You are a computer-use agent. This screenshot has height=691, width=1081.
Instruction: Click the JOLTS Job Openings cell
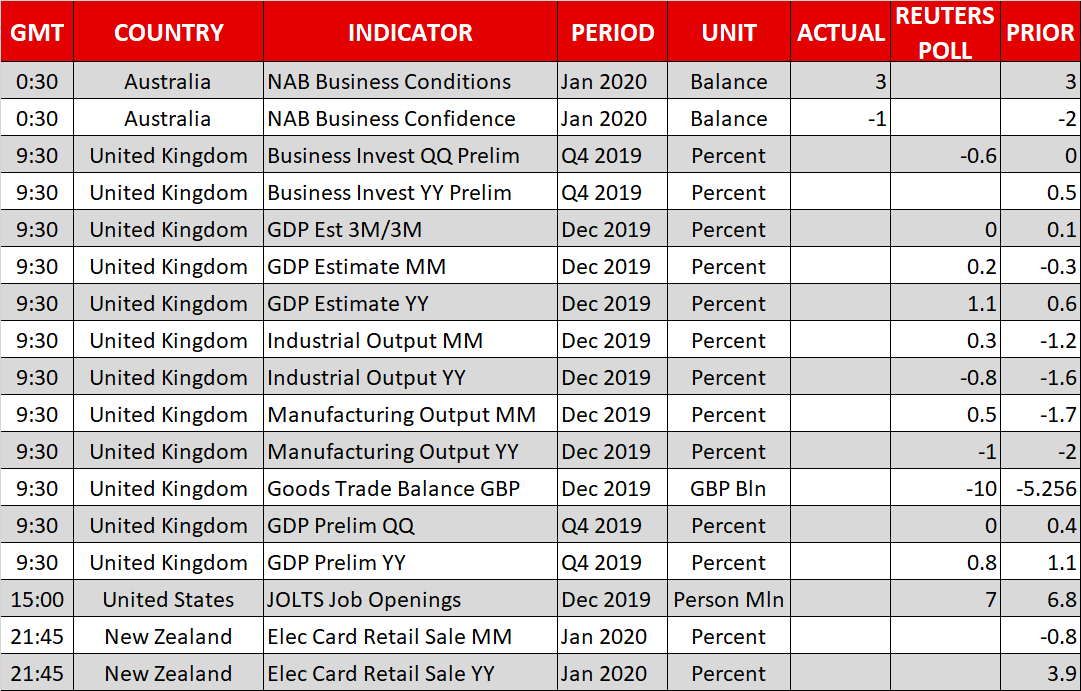(x=364, y=600)
